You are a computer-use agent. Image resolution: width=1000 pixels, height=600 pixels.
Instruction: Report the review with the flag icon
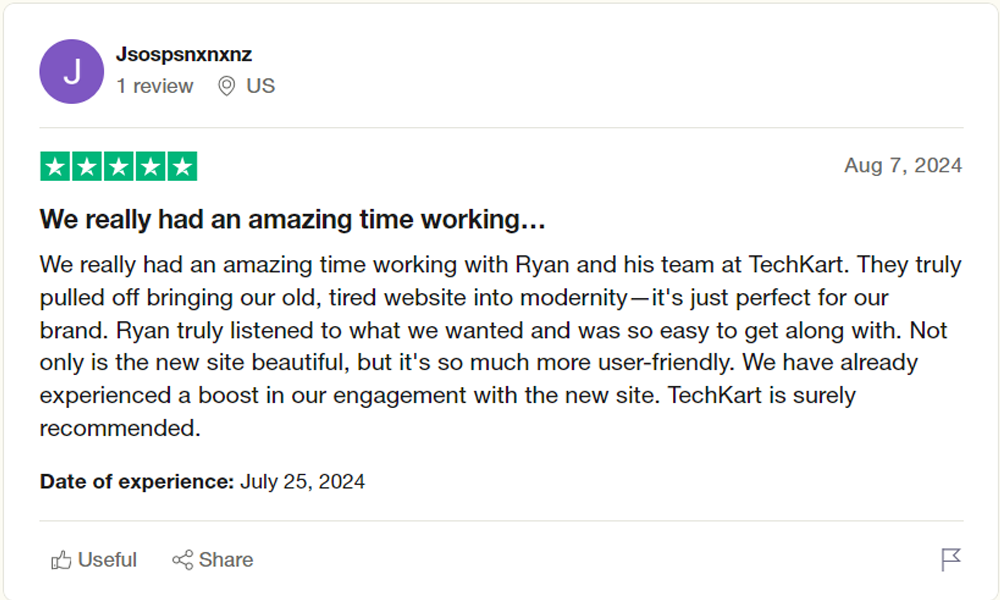click(x=951, y=560)
